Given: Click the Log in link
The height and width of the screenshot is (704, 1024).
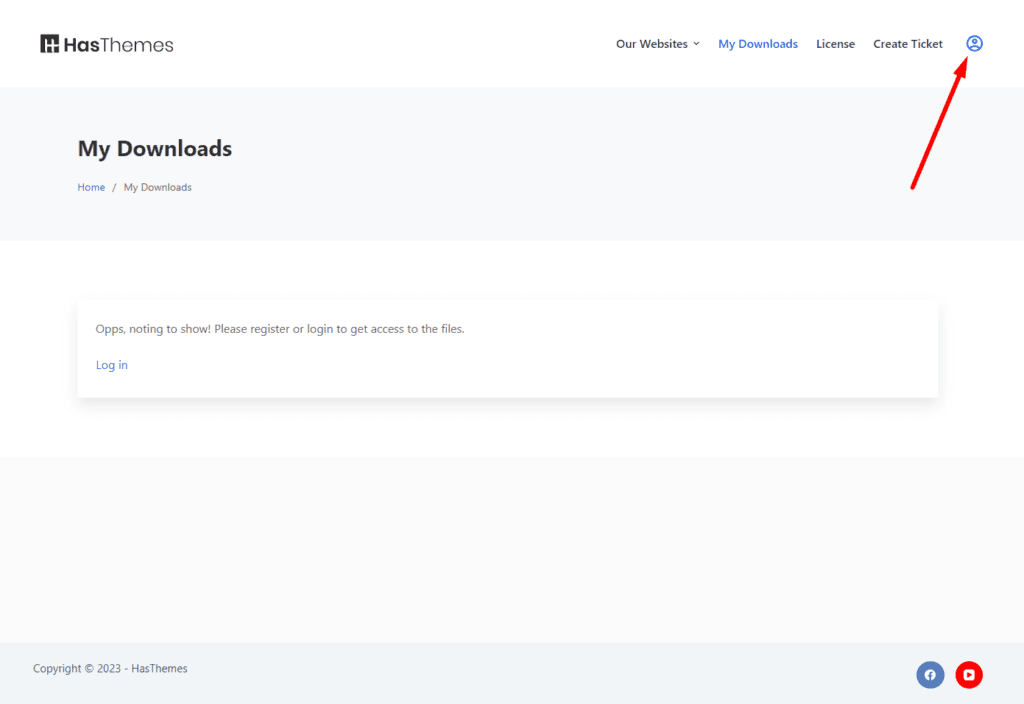Looking at the screenshot, I should click(x=112, y=365).
